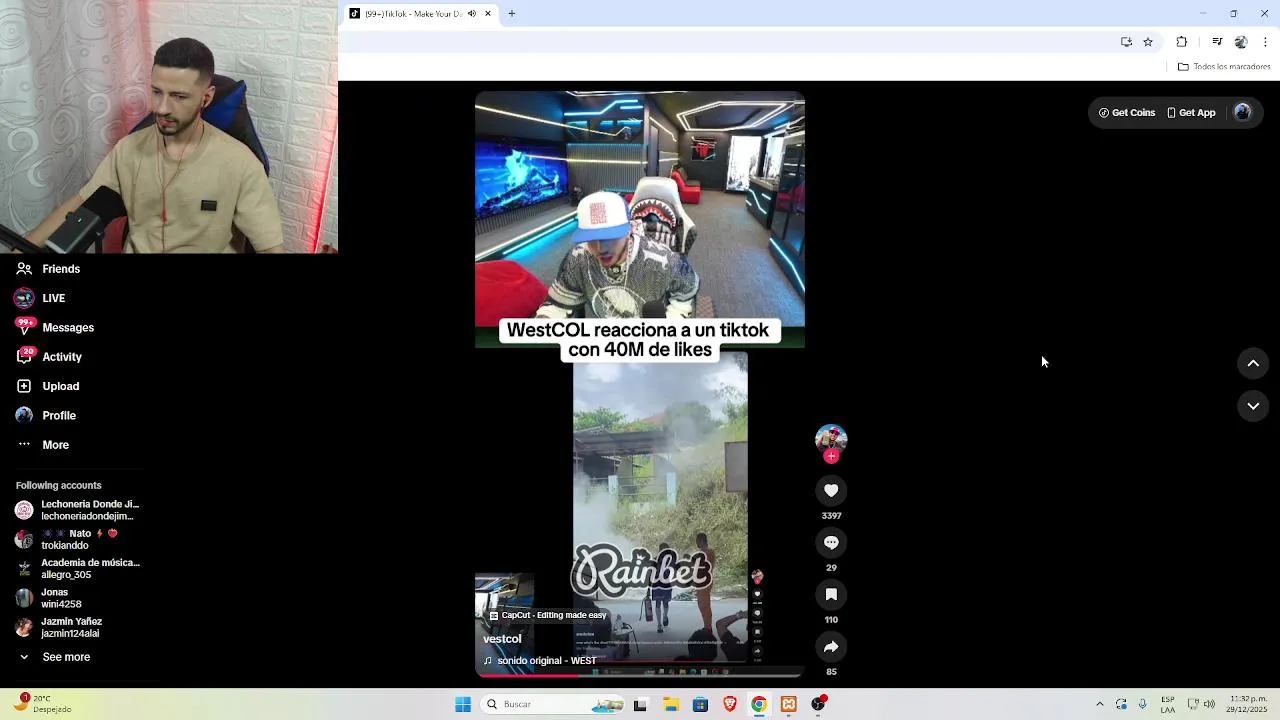Viewport: 1280px width, 720px height.
Task: Click the microphone tray icon
Action: (1143, 704)
